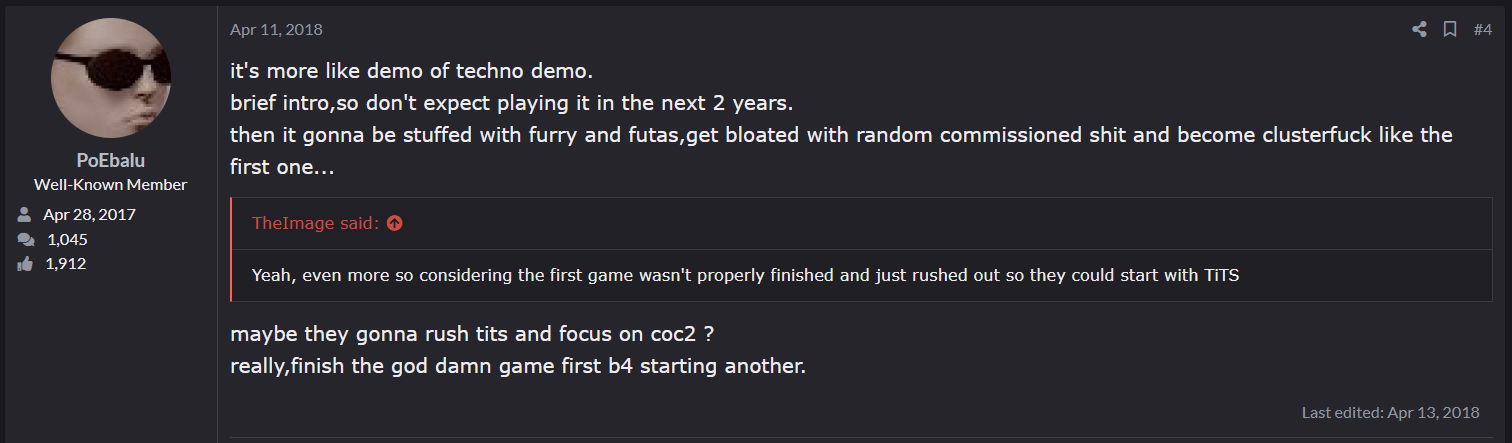Open the 1,912 reaction score count

[x=66, y=264]
